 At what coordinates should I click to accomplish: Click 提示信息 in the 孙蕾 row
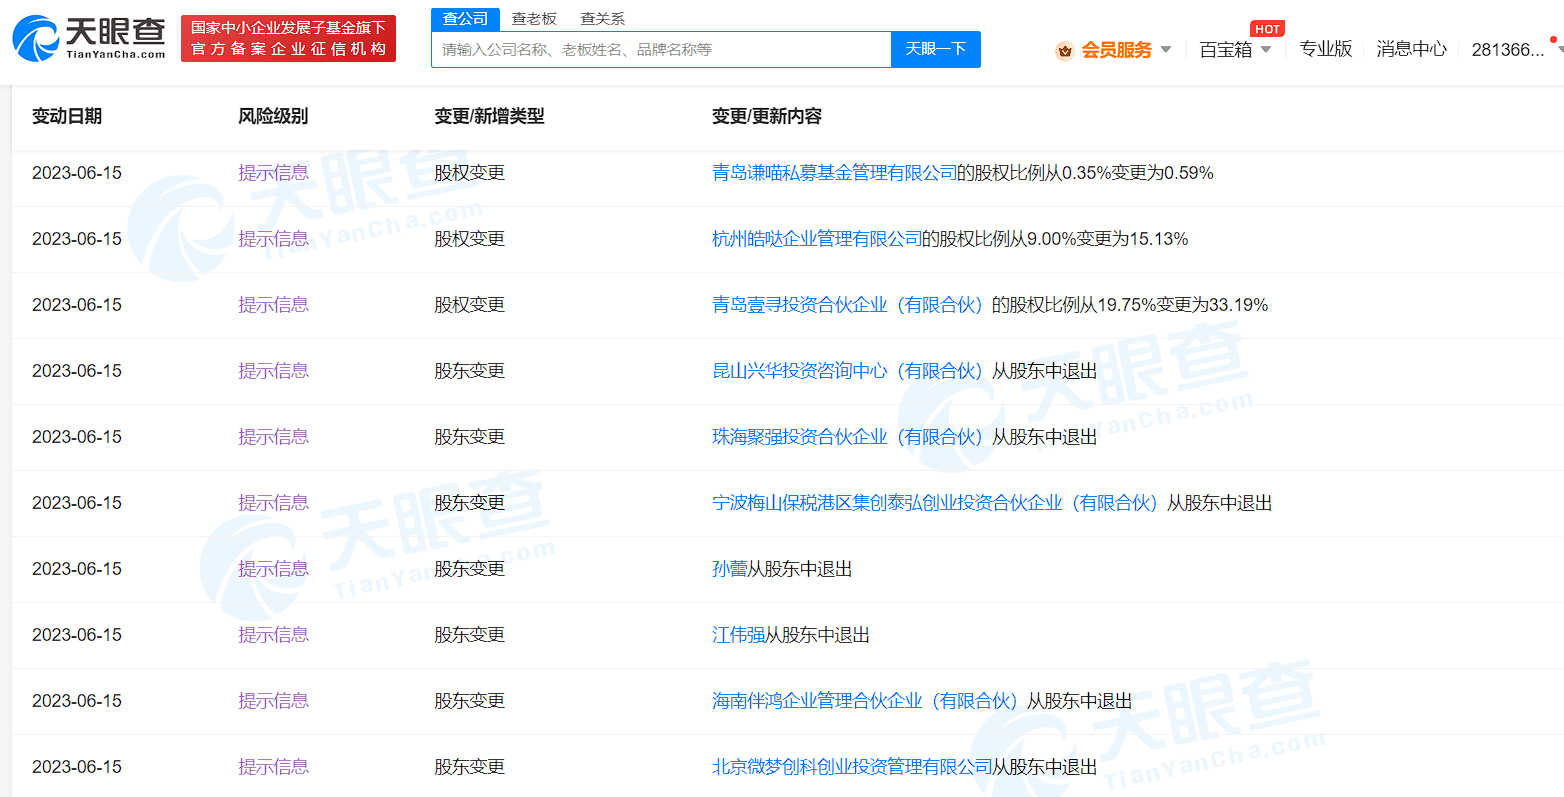coord(273,569)
